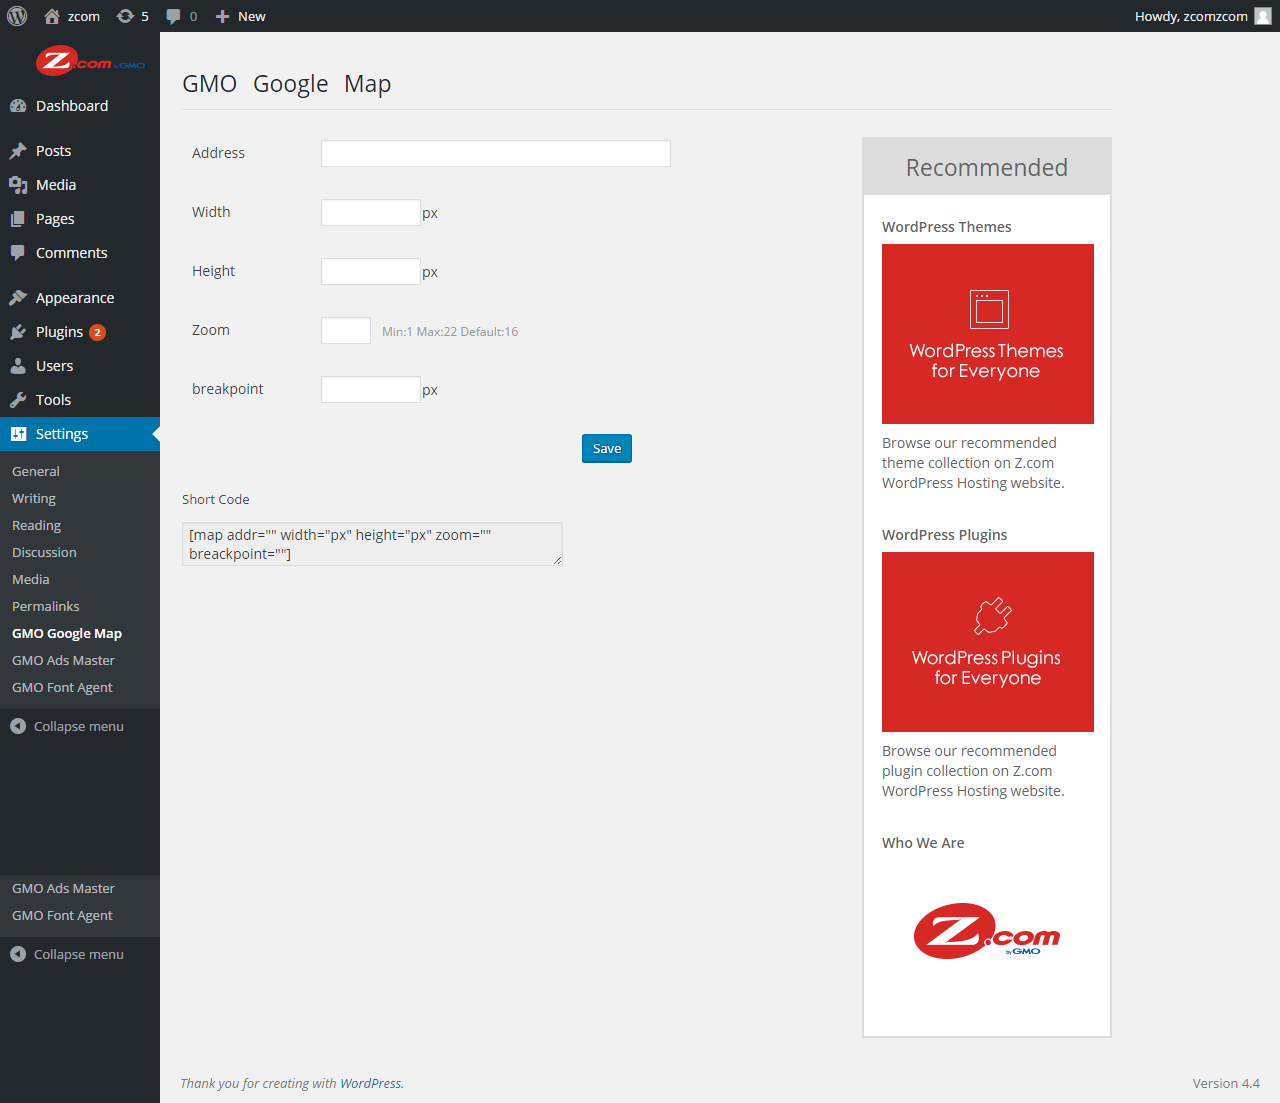
Task: Visit the zcom site via home icon
Action: (52, 16)
